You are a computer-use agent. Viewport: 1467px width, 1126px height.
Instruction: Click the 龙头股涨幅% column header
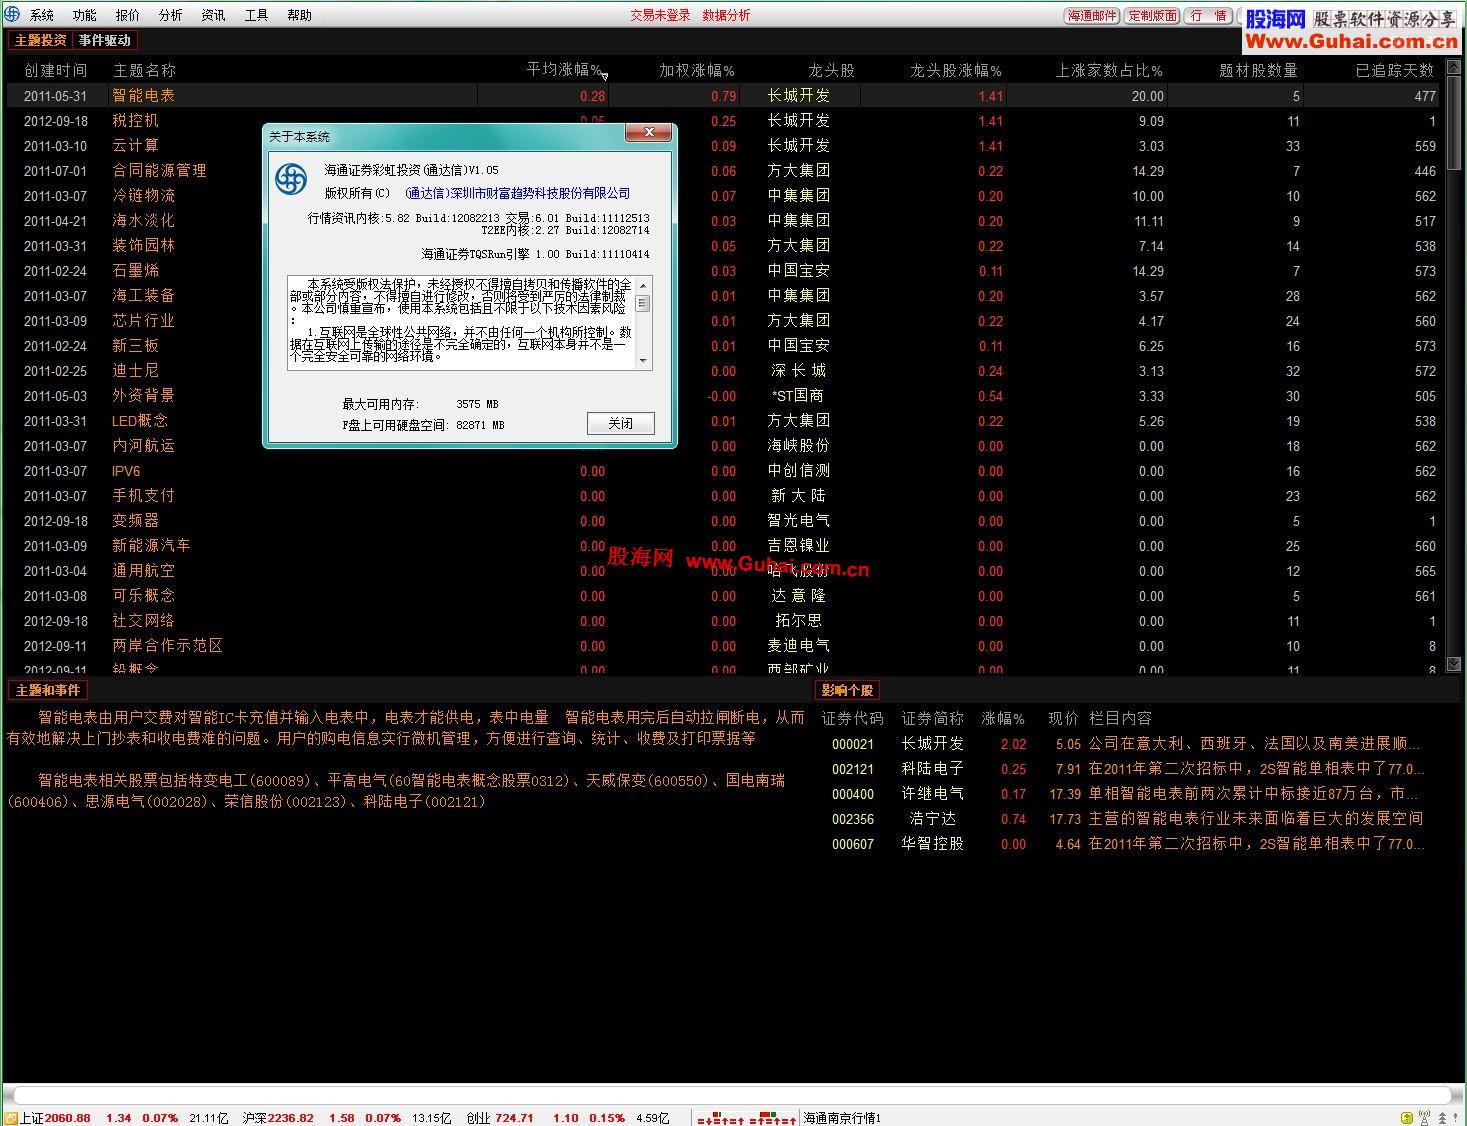956,70
